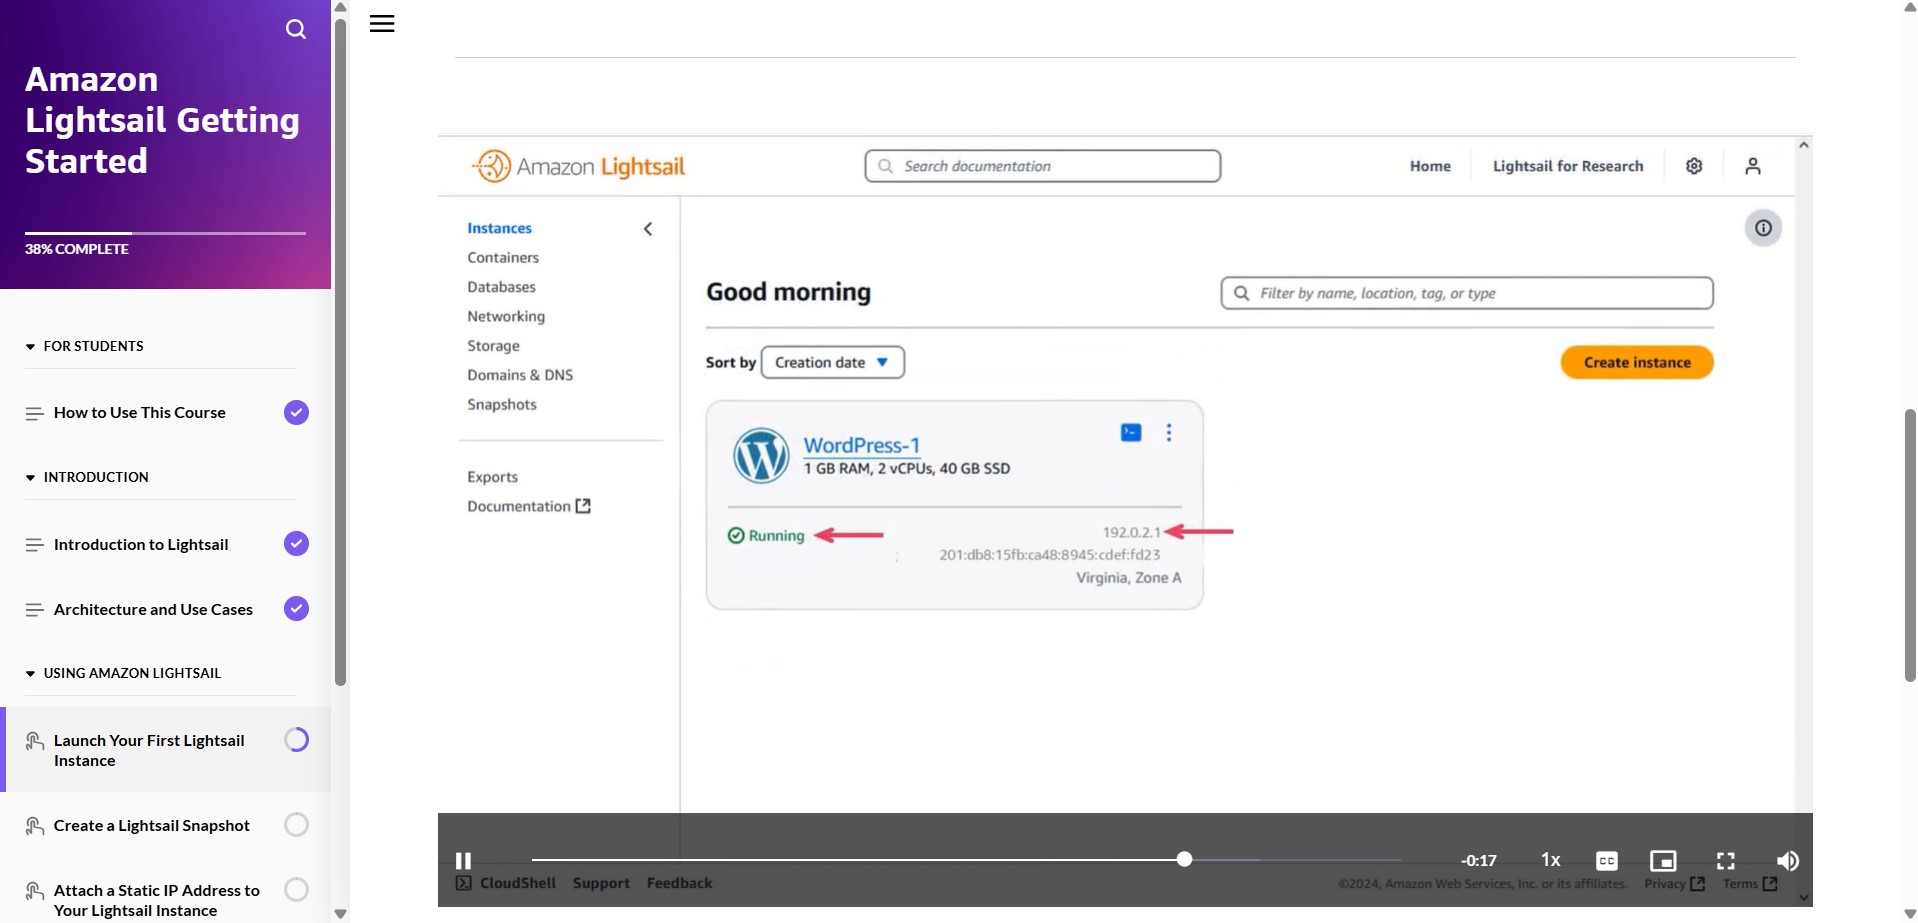
Task: Toggle completion for Attach a Static IP Address
Action: (296, 889)
